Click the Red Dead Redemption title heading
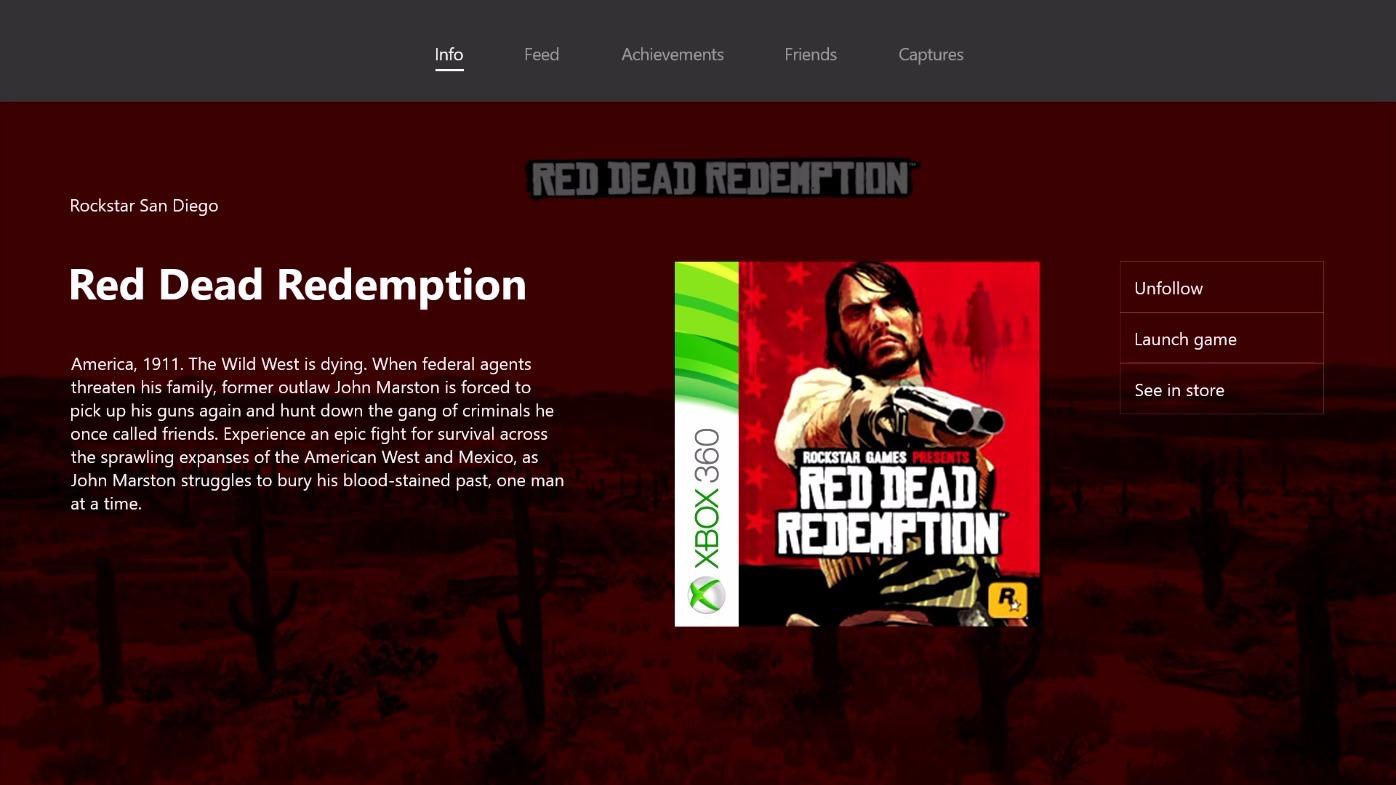The image size is (1396, 785). pos(297,285)
